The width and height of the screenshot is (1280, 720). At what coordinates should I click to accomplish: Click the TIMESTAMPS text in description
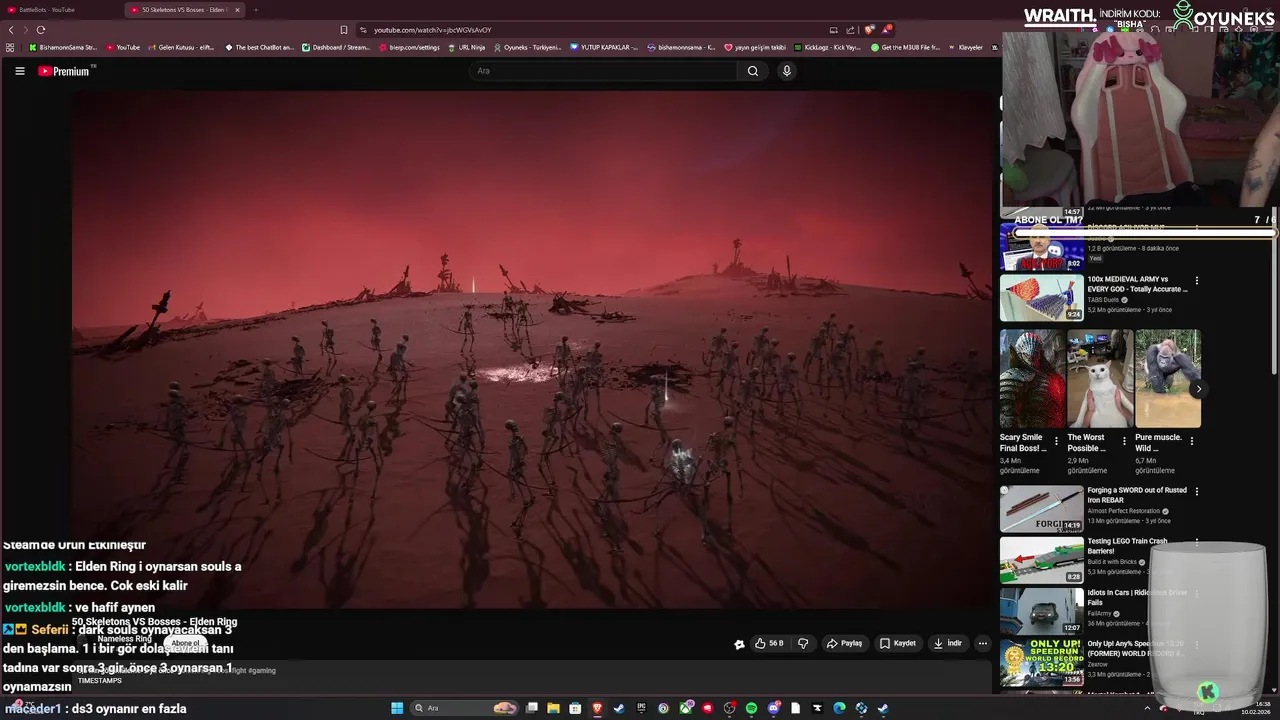coord(100,681)
